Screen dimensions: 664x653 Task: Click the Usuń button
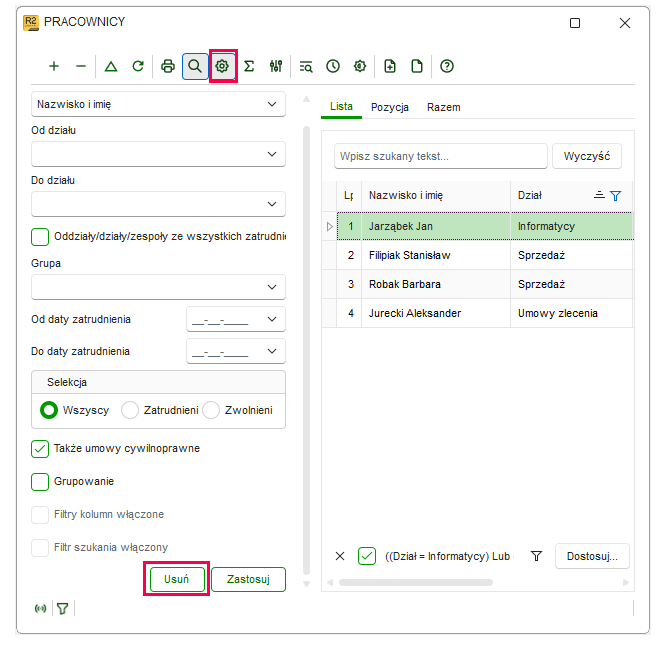[x=177, y=579]
